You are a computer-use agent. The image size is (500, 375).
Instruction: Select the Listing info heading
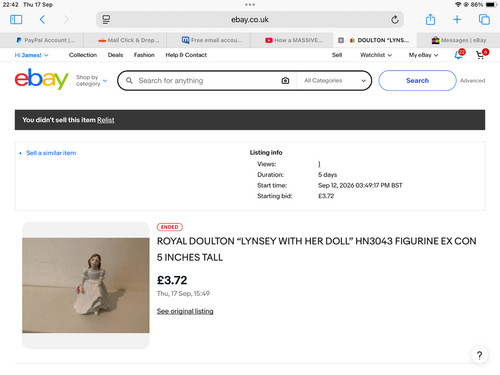266,153
